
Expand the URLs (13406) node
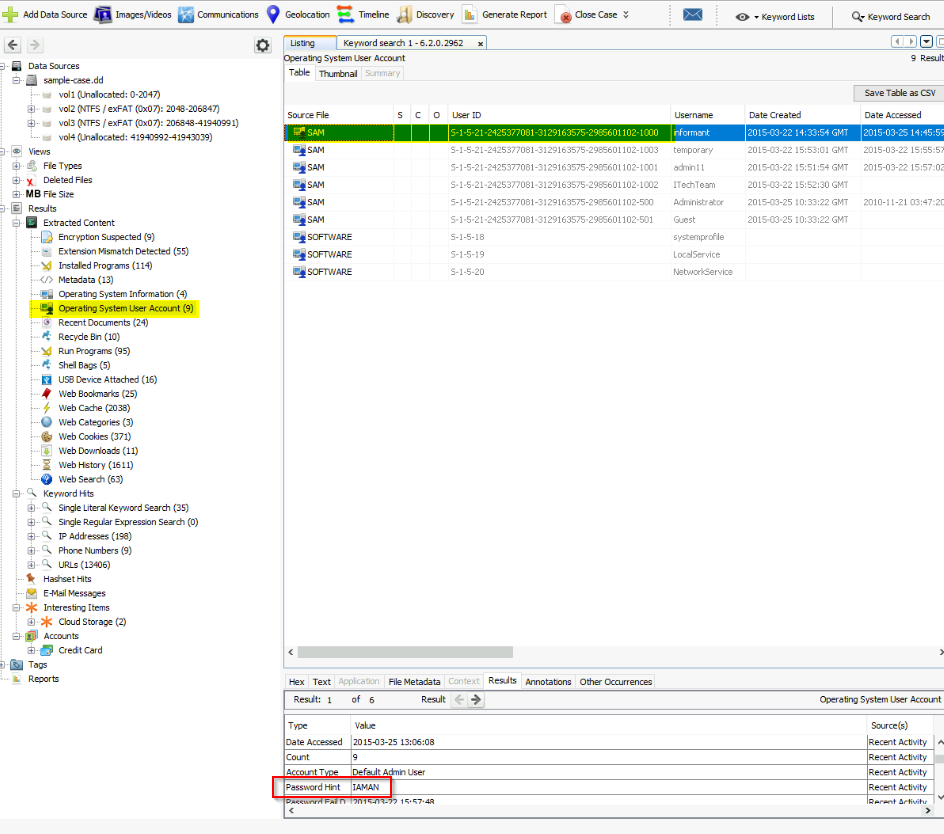click(x=31, y=565)
